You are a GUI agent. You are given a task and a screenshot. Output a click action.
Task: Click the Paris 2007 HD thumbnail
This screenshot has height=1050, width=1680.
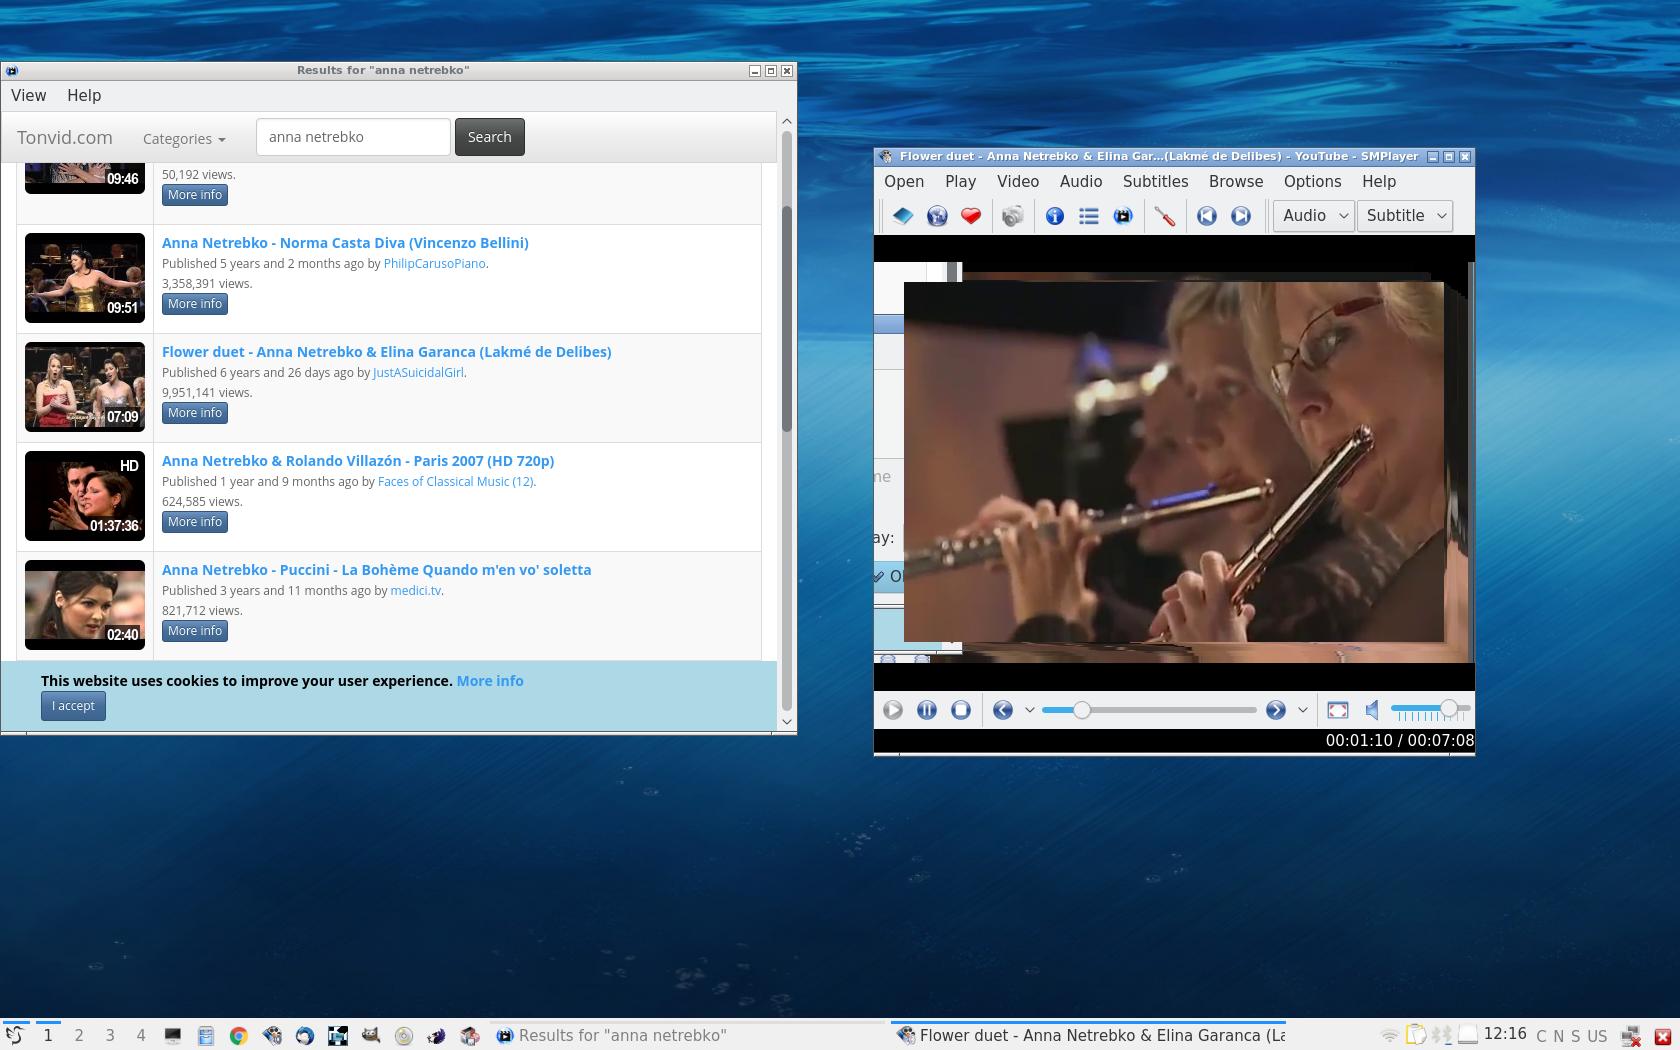click(85, 496)
